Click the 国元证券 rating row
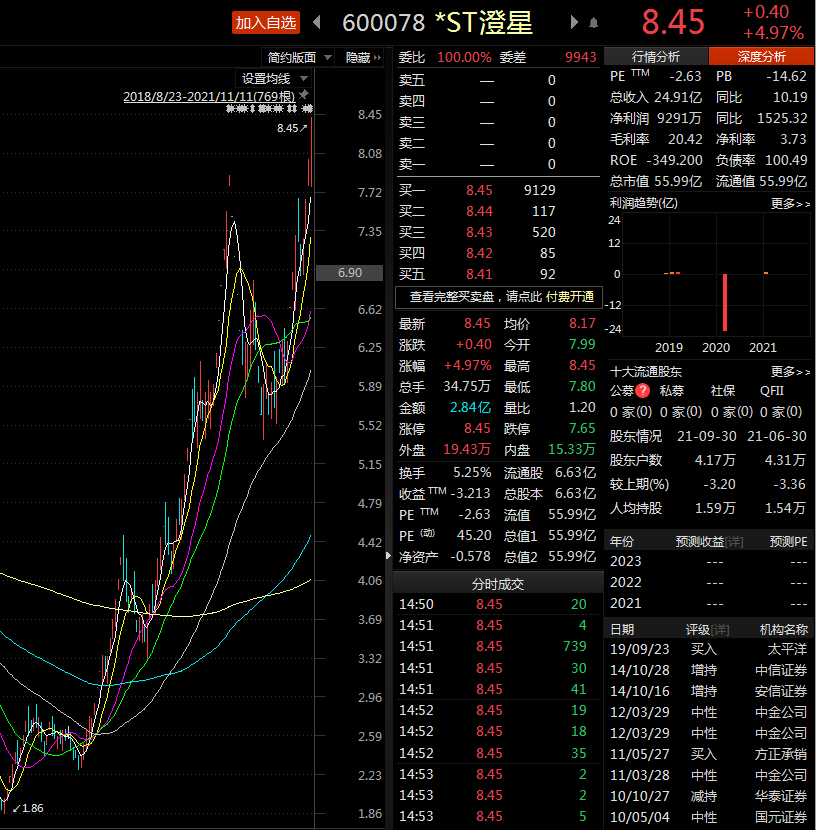Screen dimensions: 816x830 pos(709,817)
